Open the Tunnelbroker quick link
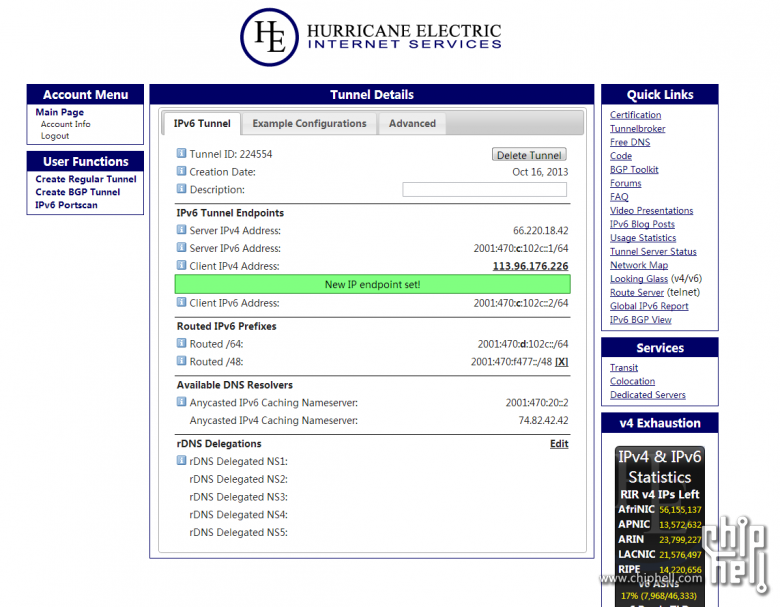 [x=637, y=129]
